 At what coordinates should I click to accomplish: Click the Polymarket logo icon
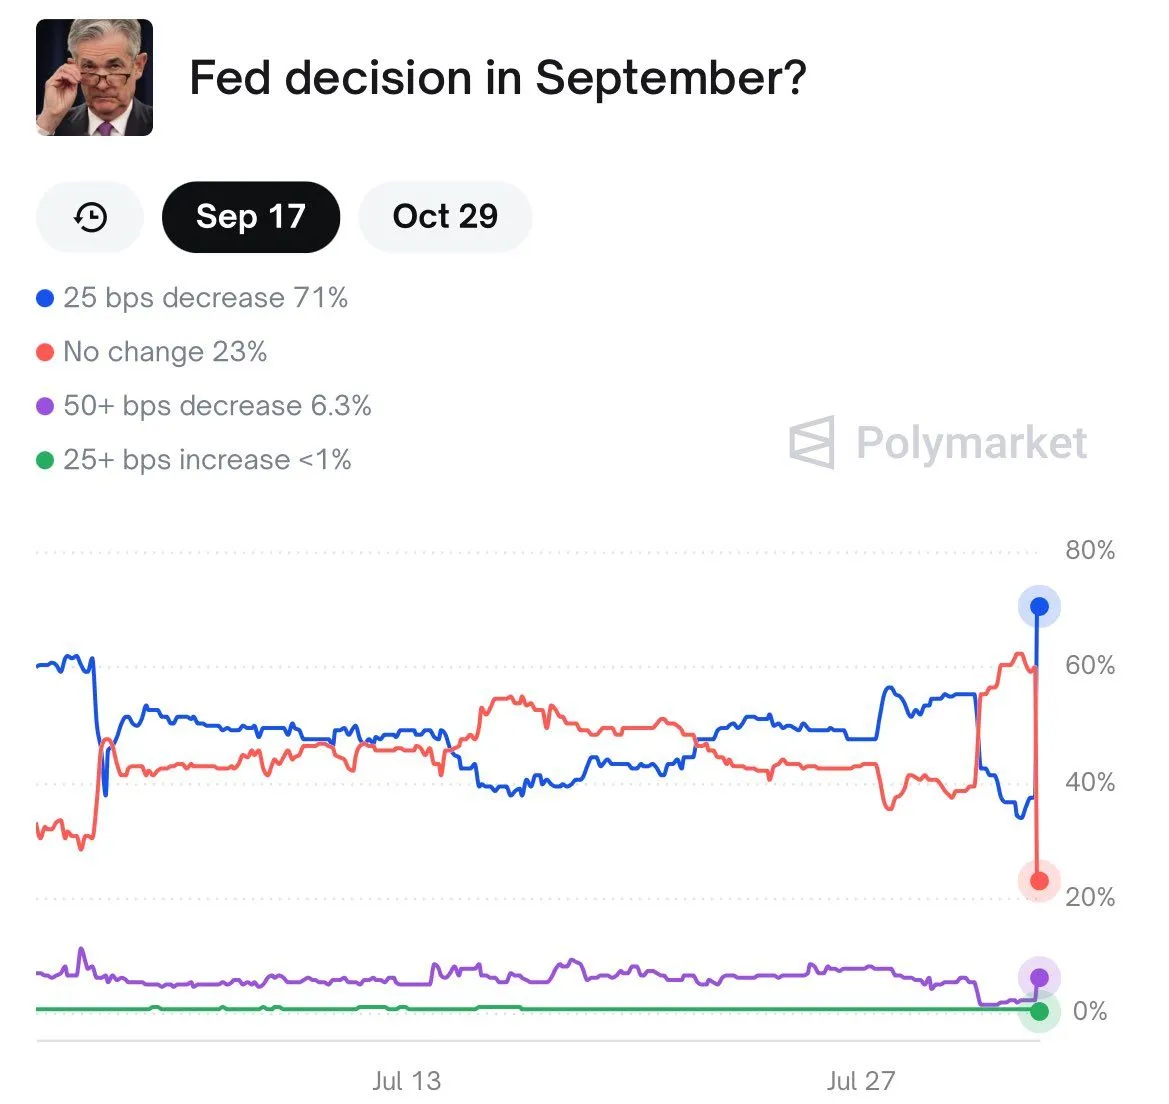click(x=812, y=444)
